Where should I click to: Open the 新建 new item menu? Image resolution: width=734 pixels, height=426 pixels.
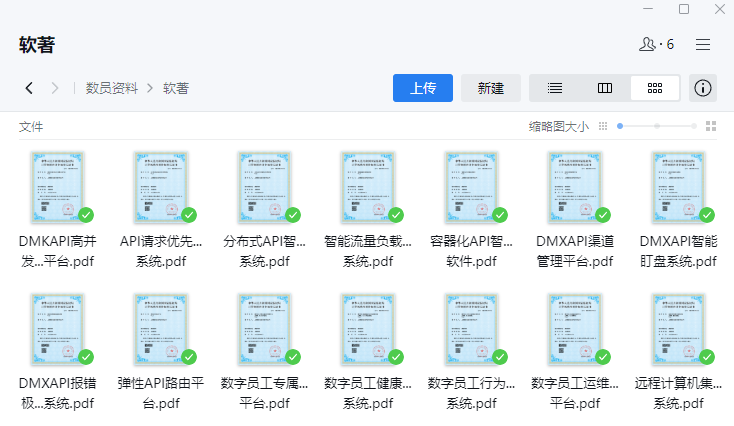(x=491, y=88)
